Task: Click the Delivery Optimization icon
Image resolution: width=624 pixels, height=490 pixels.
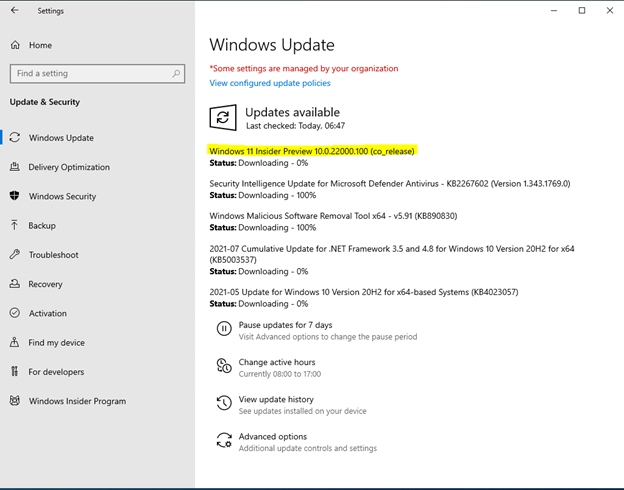Action: tap(15, 167)
